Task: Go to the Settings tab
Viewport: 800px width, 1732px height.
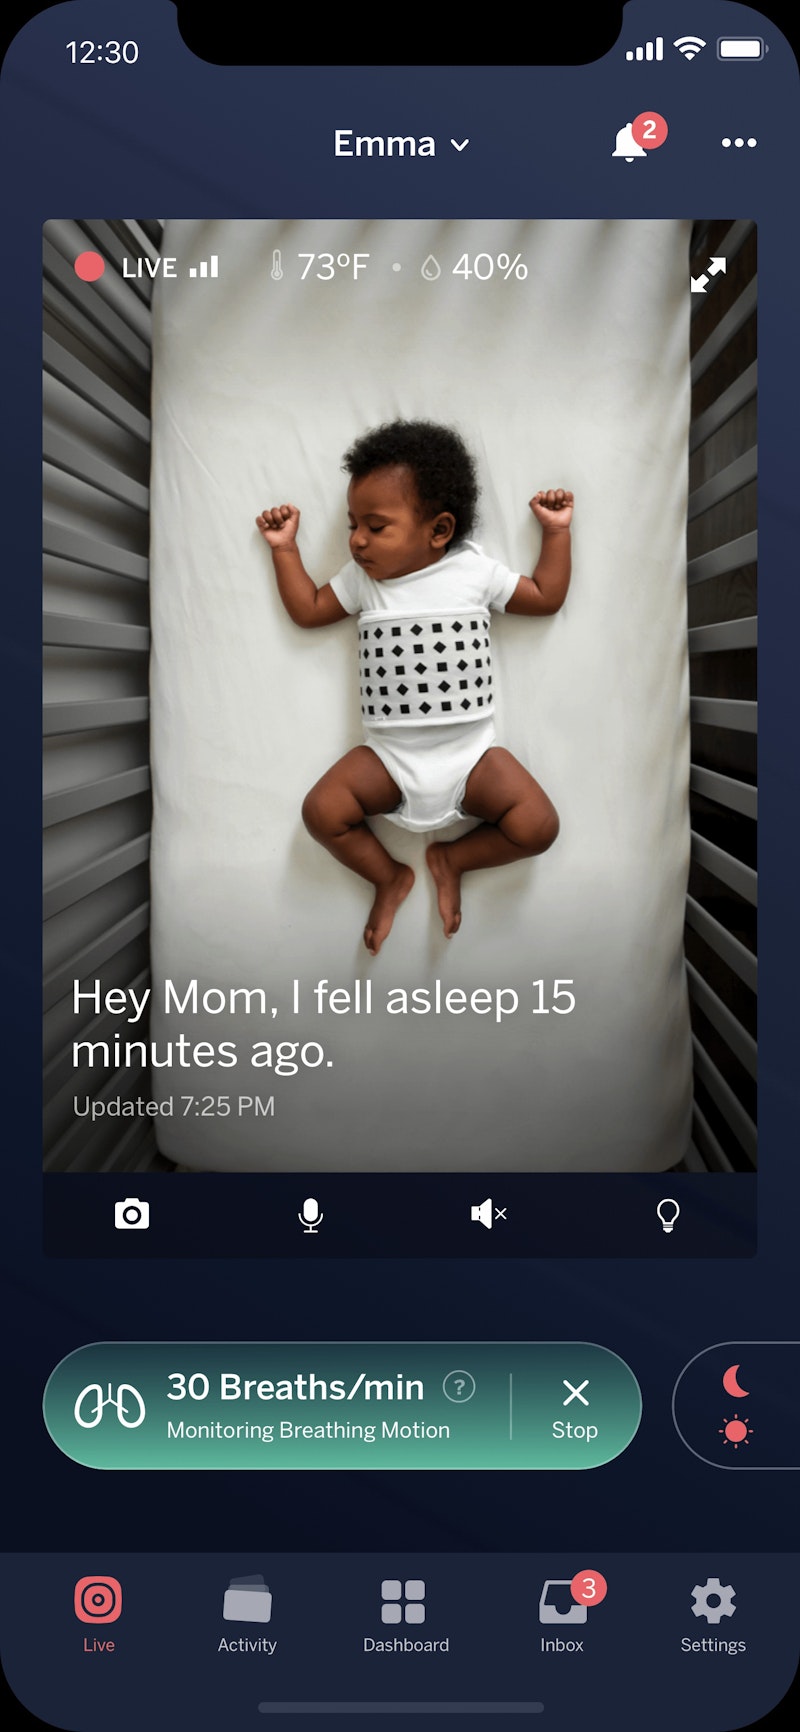Action: click(x=713, y=1614)
